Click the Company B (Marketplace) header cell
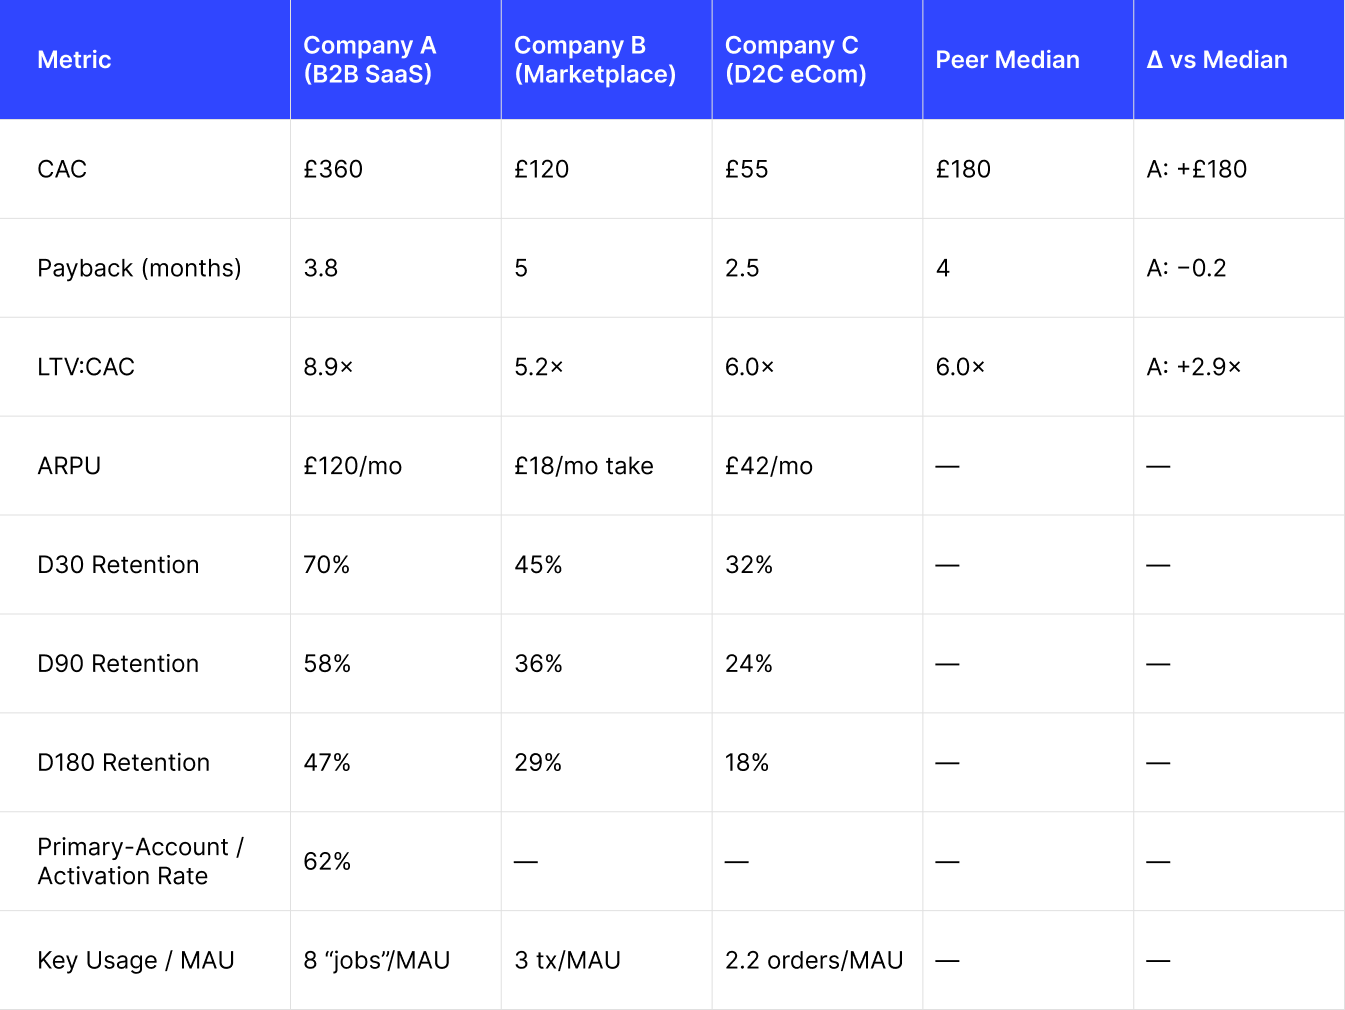Image resolution: width=1345 pixels, height=1010 pixels. (594, 60)
